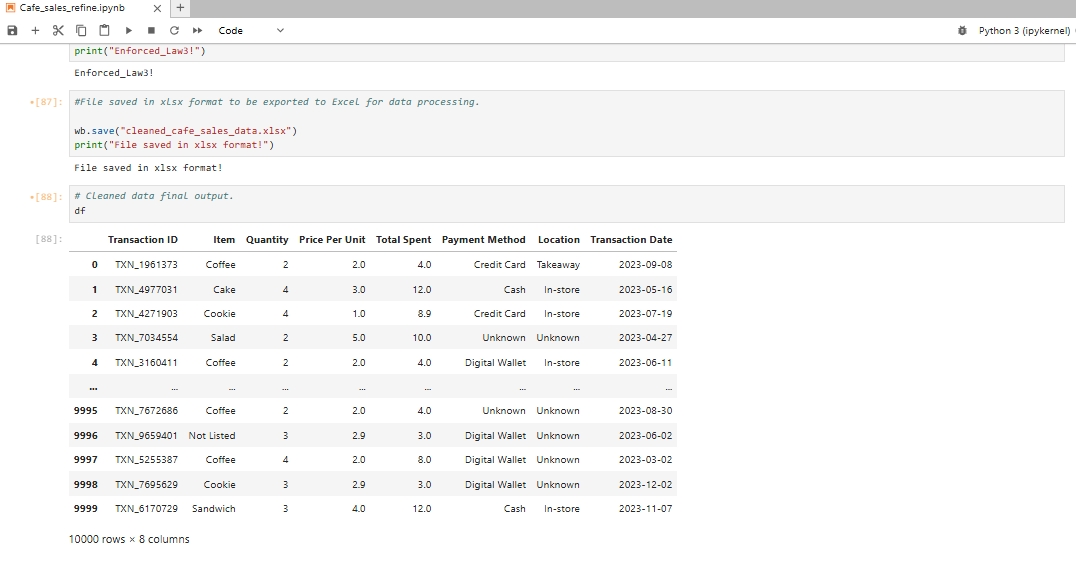Screen dimensions: 1076x585
Task: Open a new launcher tab with plus
Action: pos(180,8)
